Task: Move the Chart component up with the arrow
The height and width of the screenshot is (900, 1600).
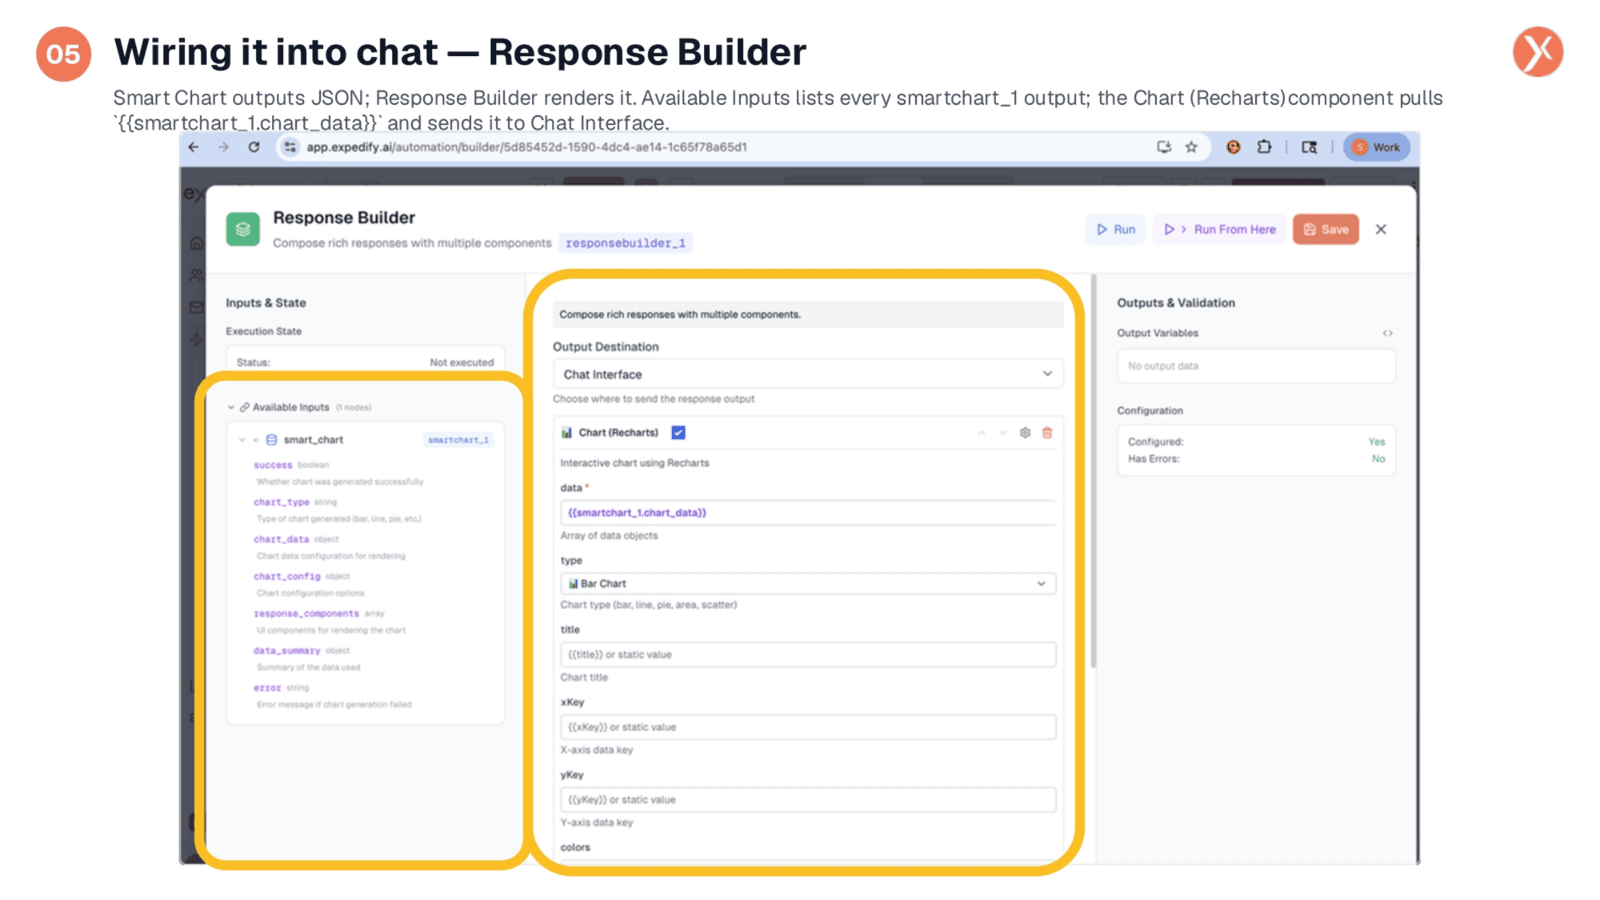Action: pyautogui.click(x=981, y=433)
